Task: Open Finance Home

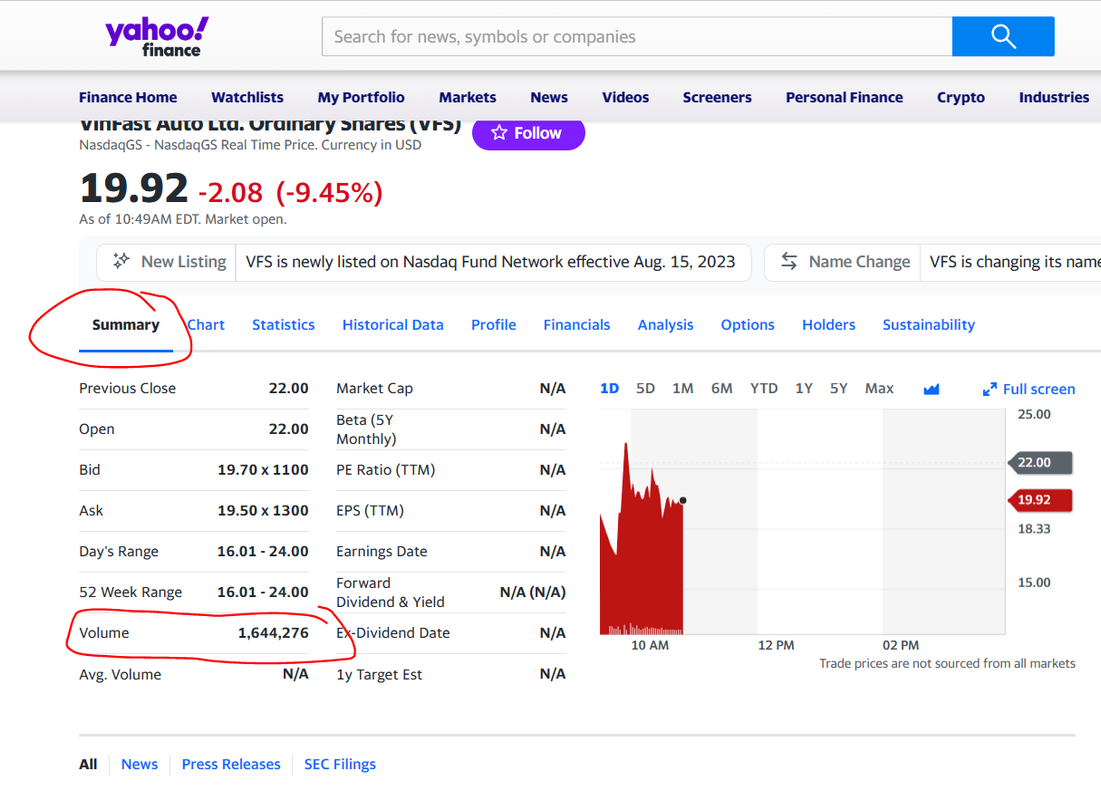Action: [128, 98]
